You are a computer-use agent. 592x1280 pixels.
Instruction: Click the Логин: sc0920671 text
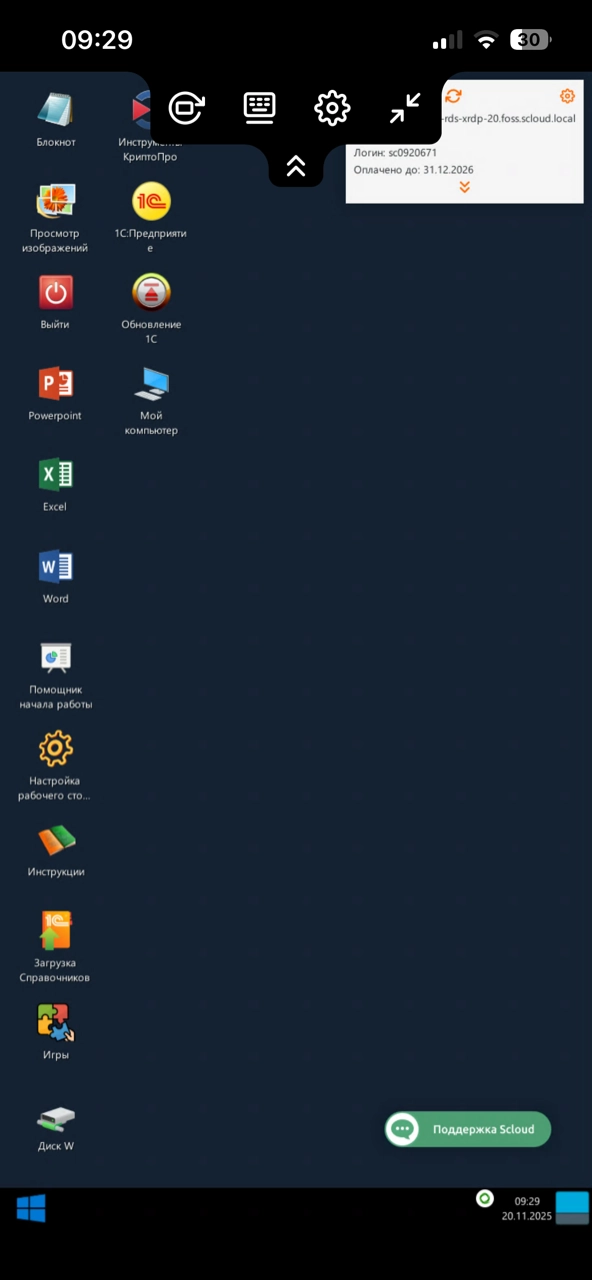click(395, 152)
